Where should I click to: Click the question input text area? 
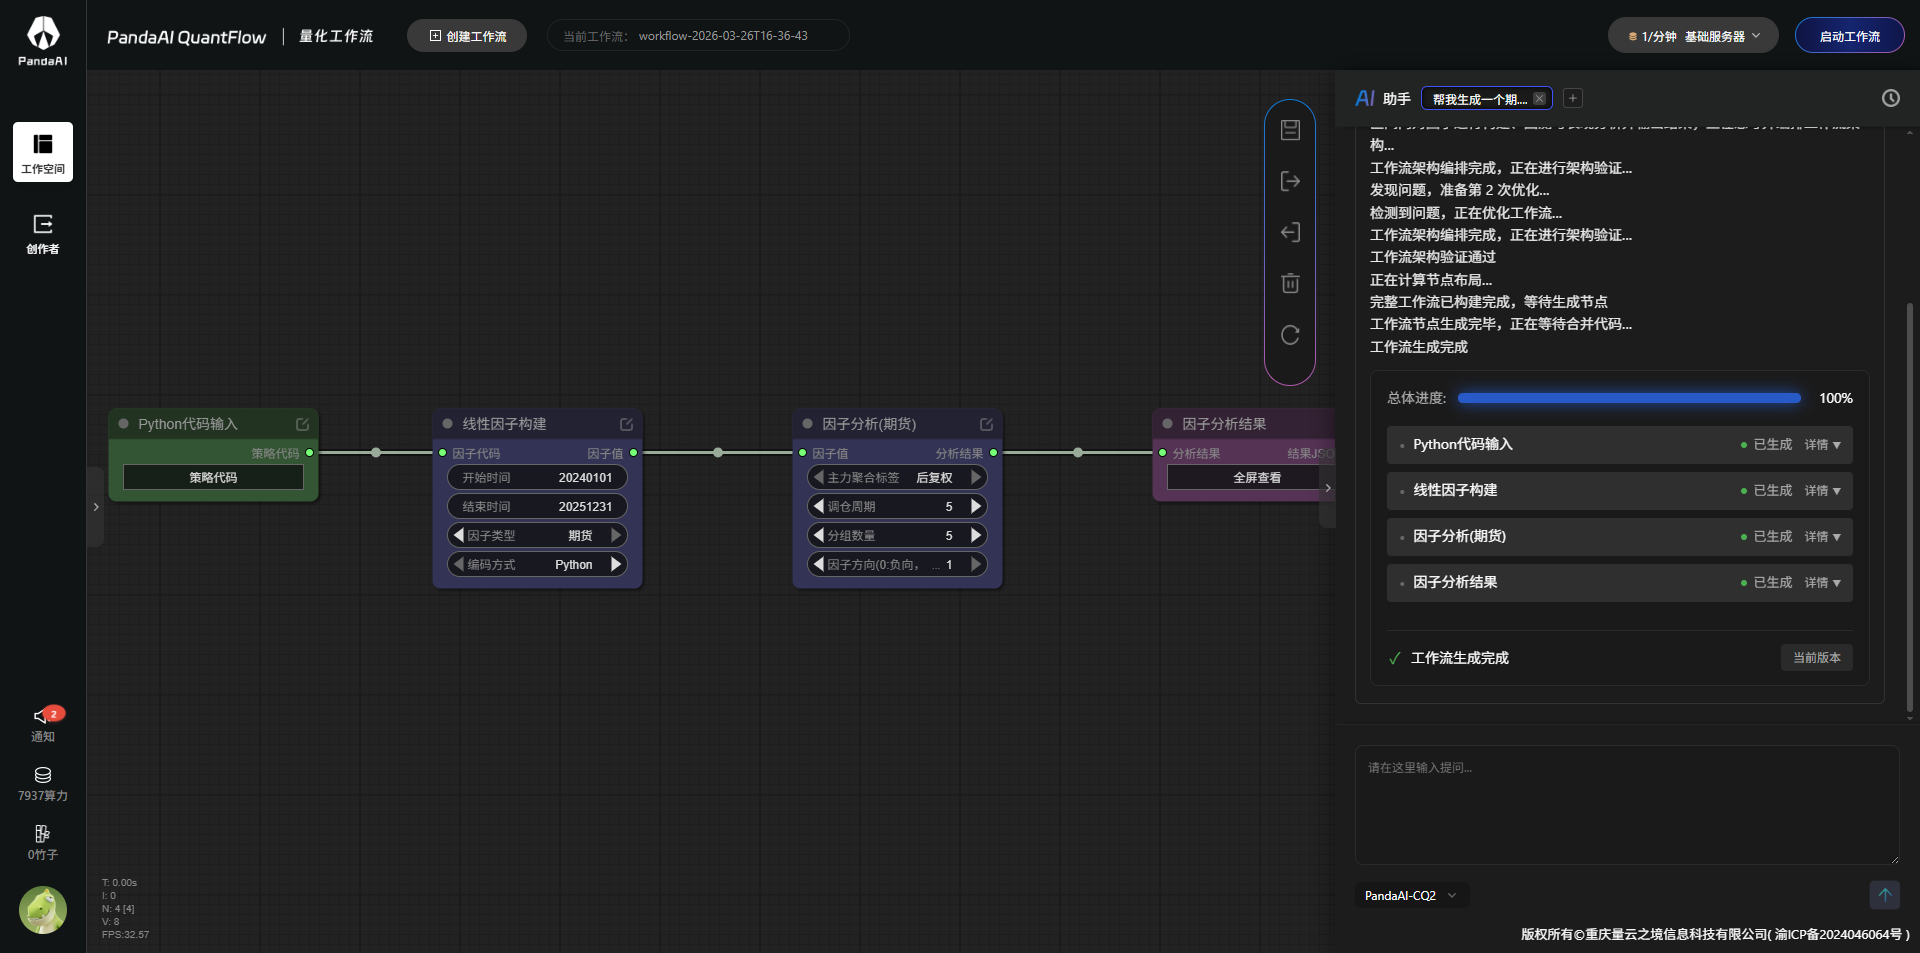click(x=1626, y=804)
